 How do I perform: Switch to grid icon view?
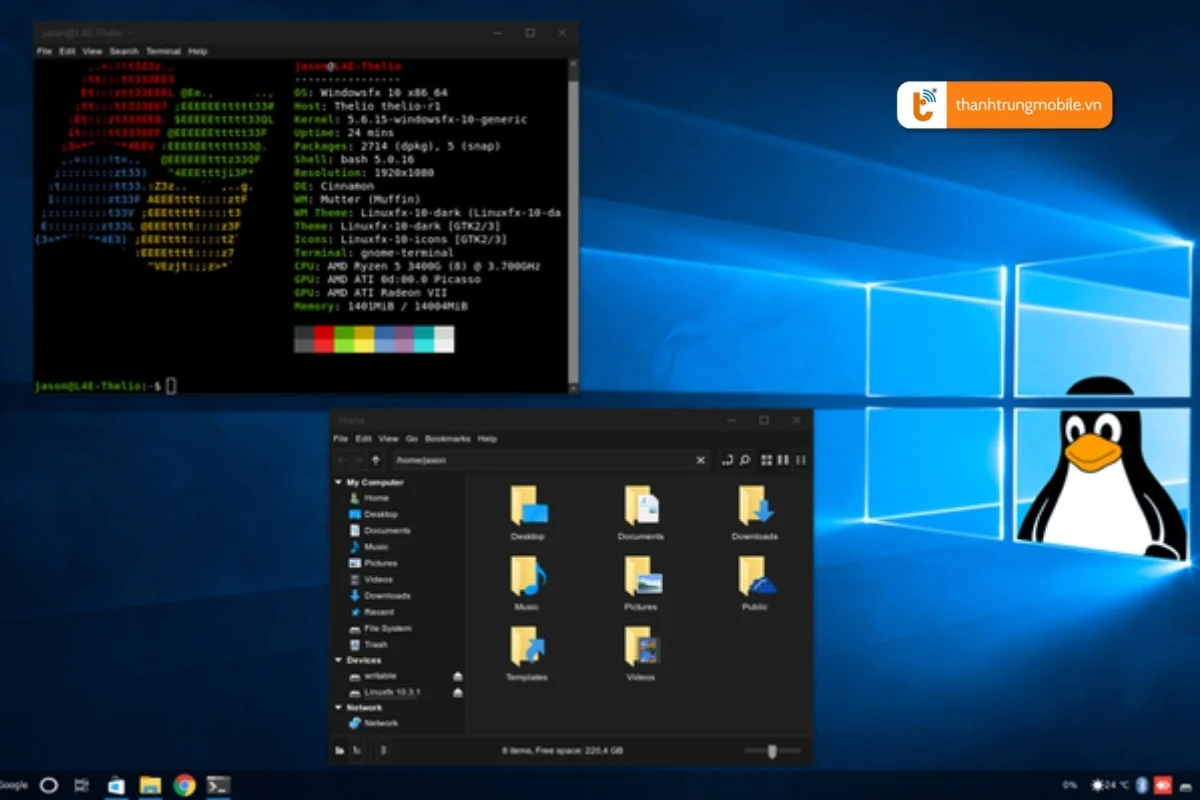pos(768,460)
